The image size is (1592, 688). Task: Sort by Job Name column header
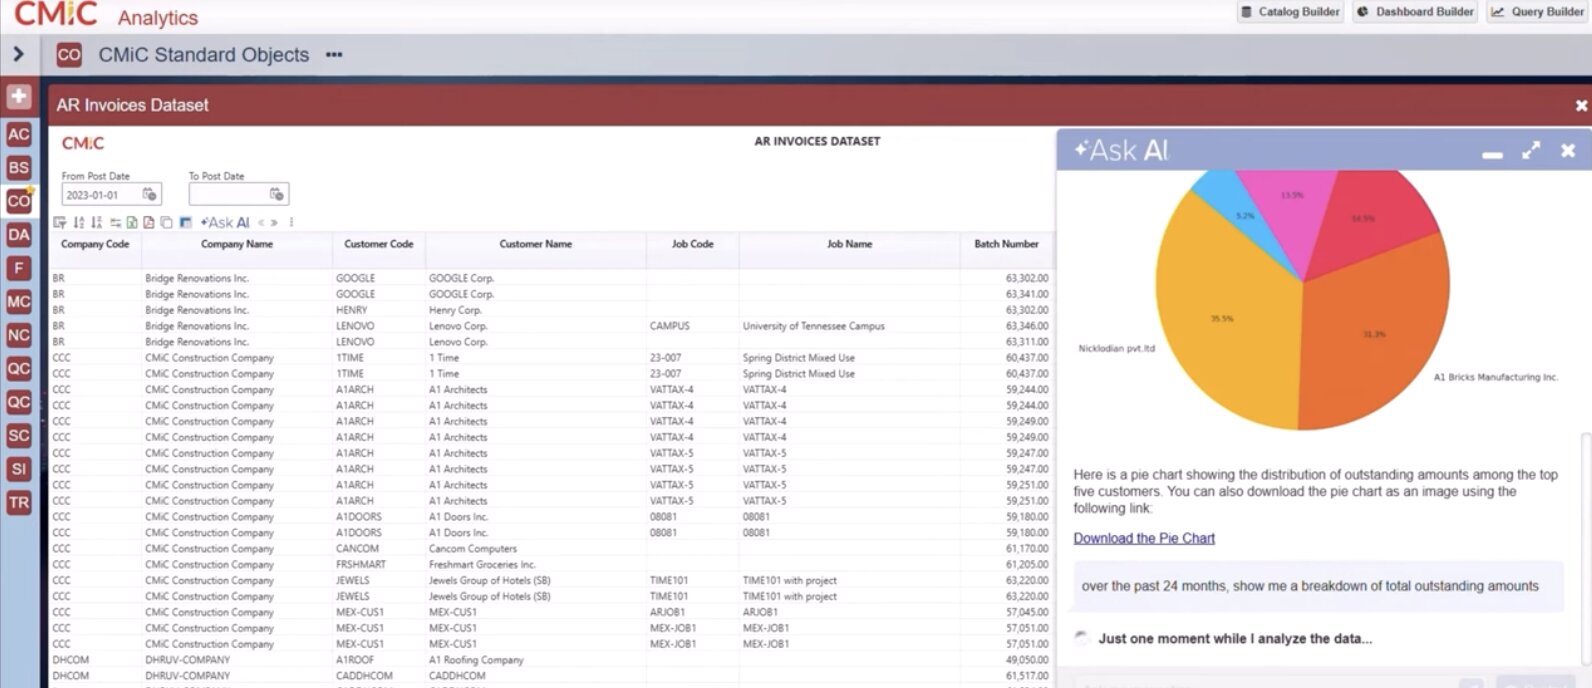[x=850, y=244]
